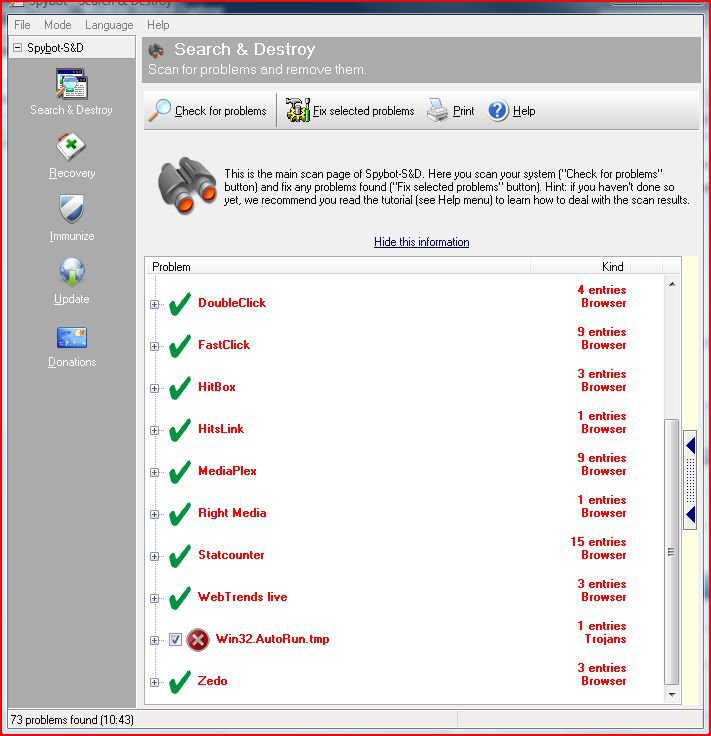The width and height of the screenshot is (711, 736).
Task: Open the Recovery first-aid icon
Action: pyautogui.click(x=71, y=147)
